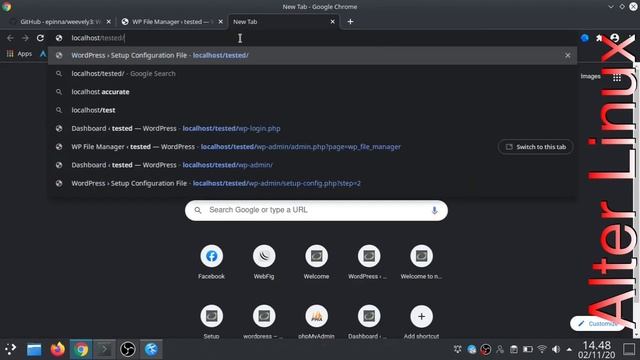Open the Welcome shortcut
Viewport: 640px width, 360px height.
[316, 262]
